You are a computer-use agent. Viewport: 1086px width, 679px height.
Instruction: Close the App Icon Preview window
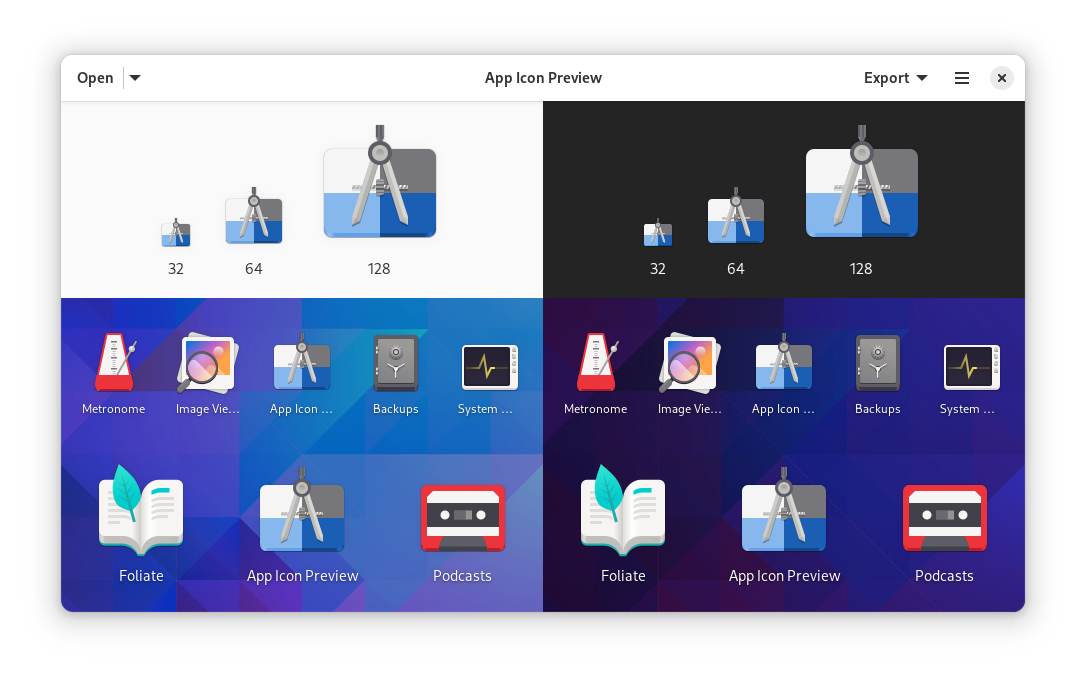[1002, 78]
